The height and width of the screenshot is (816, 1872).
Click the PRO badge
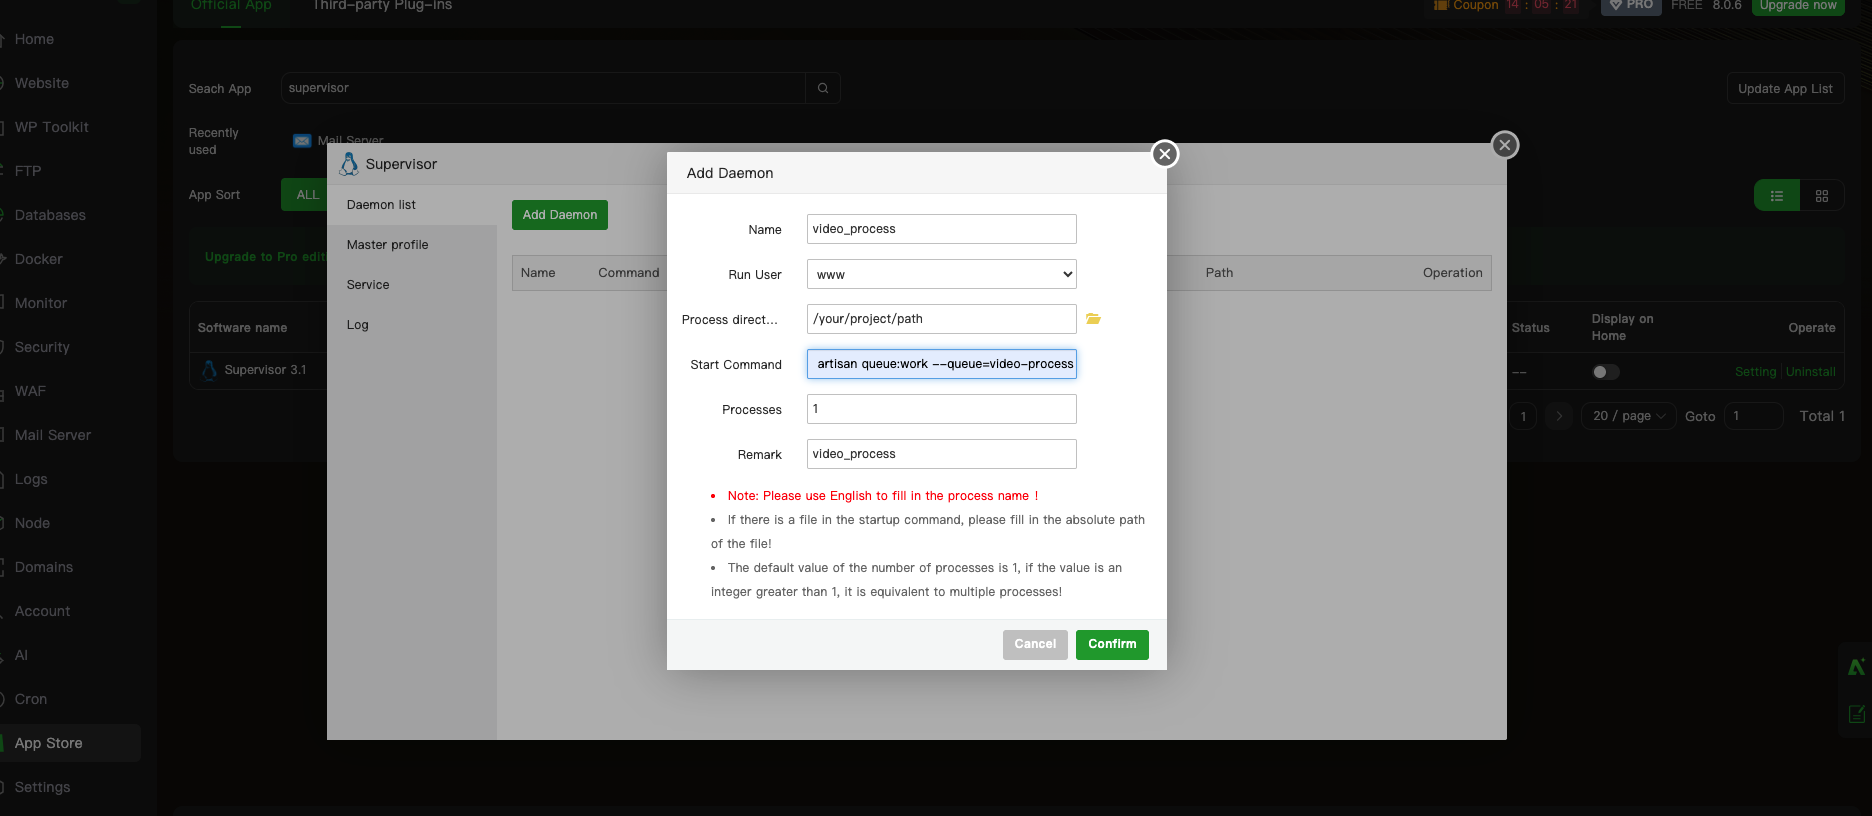click(x=1631, y=6)
